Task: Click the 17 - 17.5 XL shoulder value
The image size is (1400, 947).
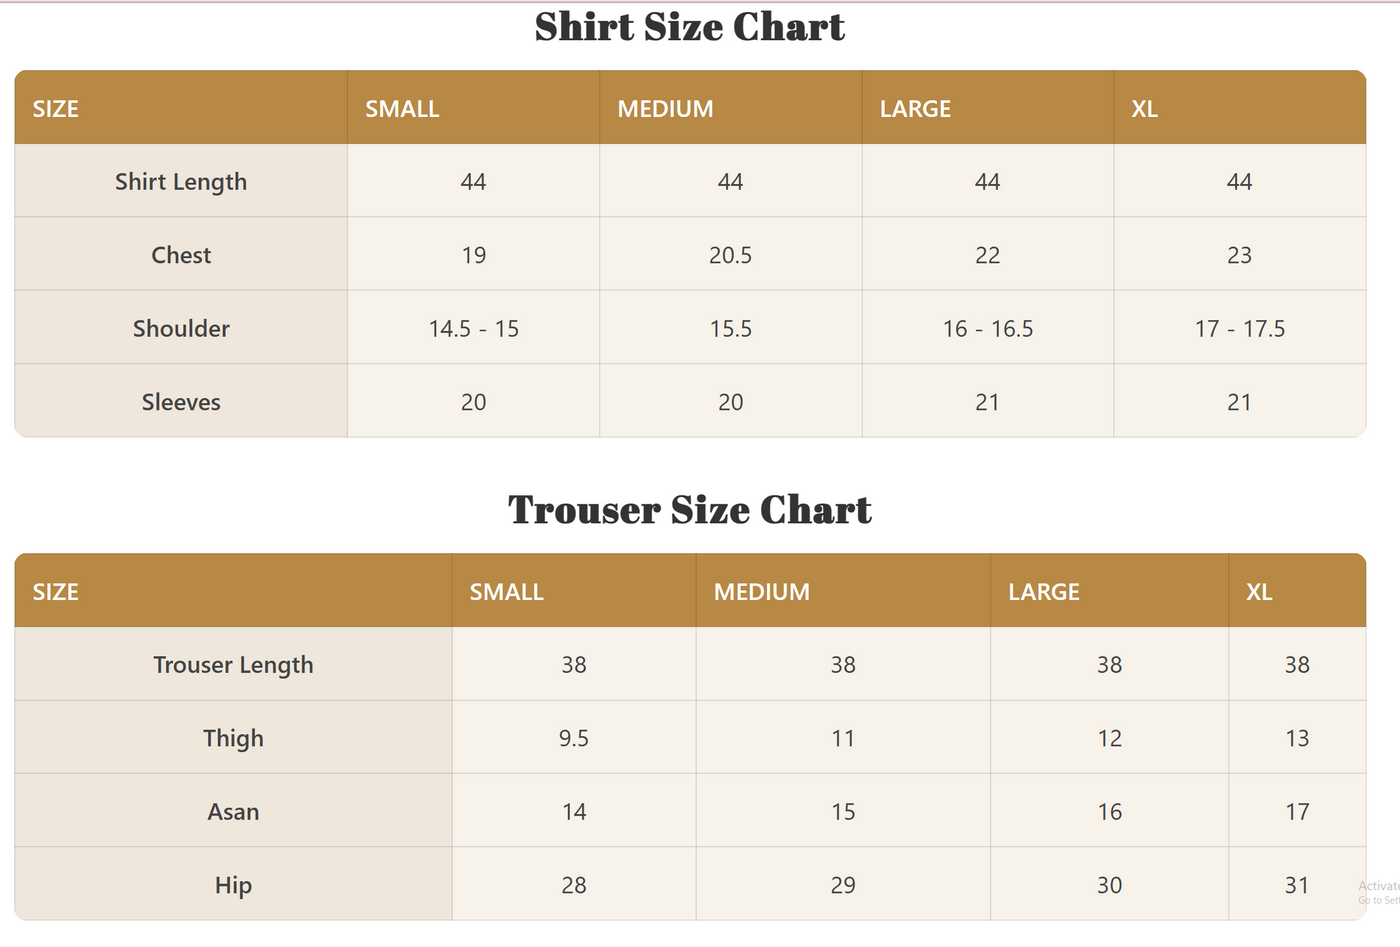Action: click(1239, 328)
